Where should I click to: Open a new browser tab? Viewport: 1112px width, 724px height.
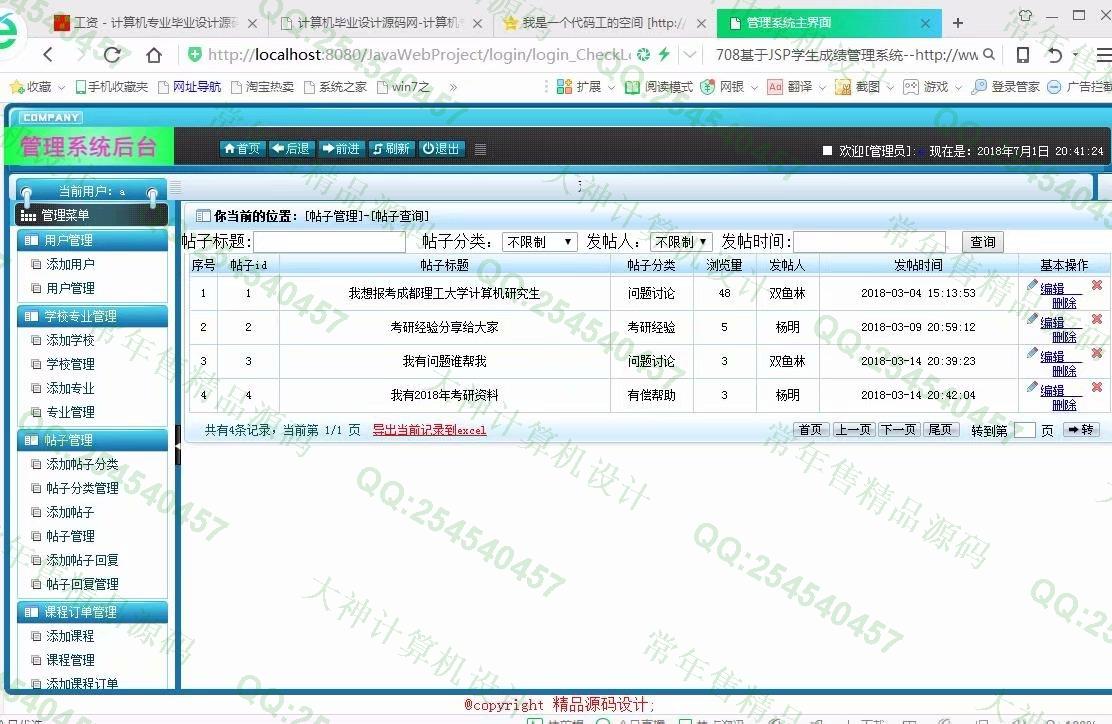(958, 23)
